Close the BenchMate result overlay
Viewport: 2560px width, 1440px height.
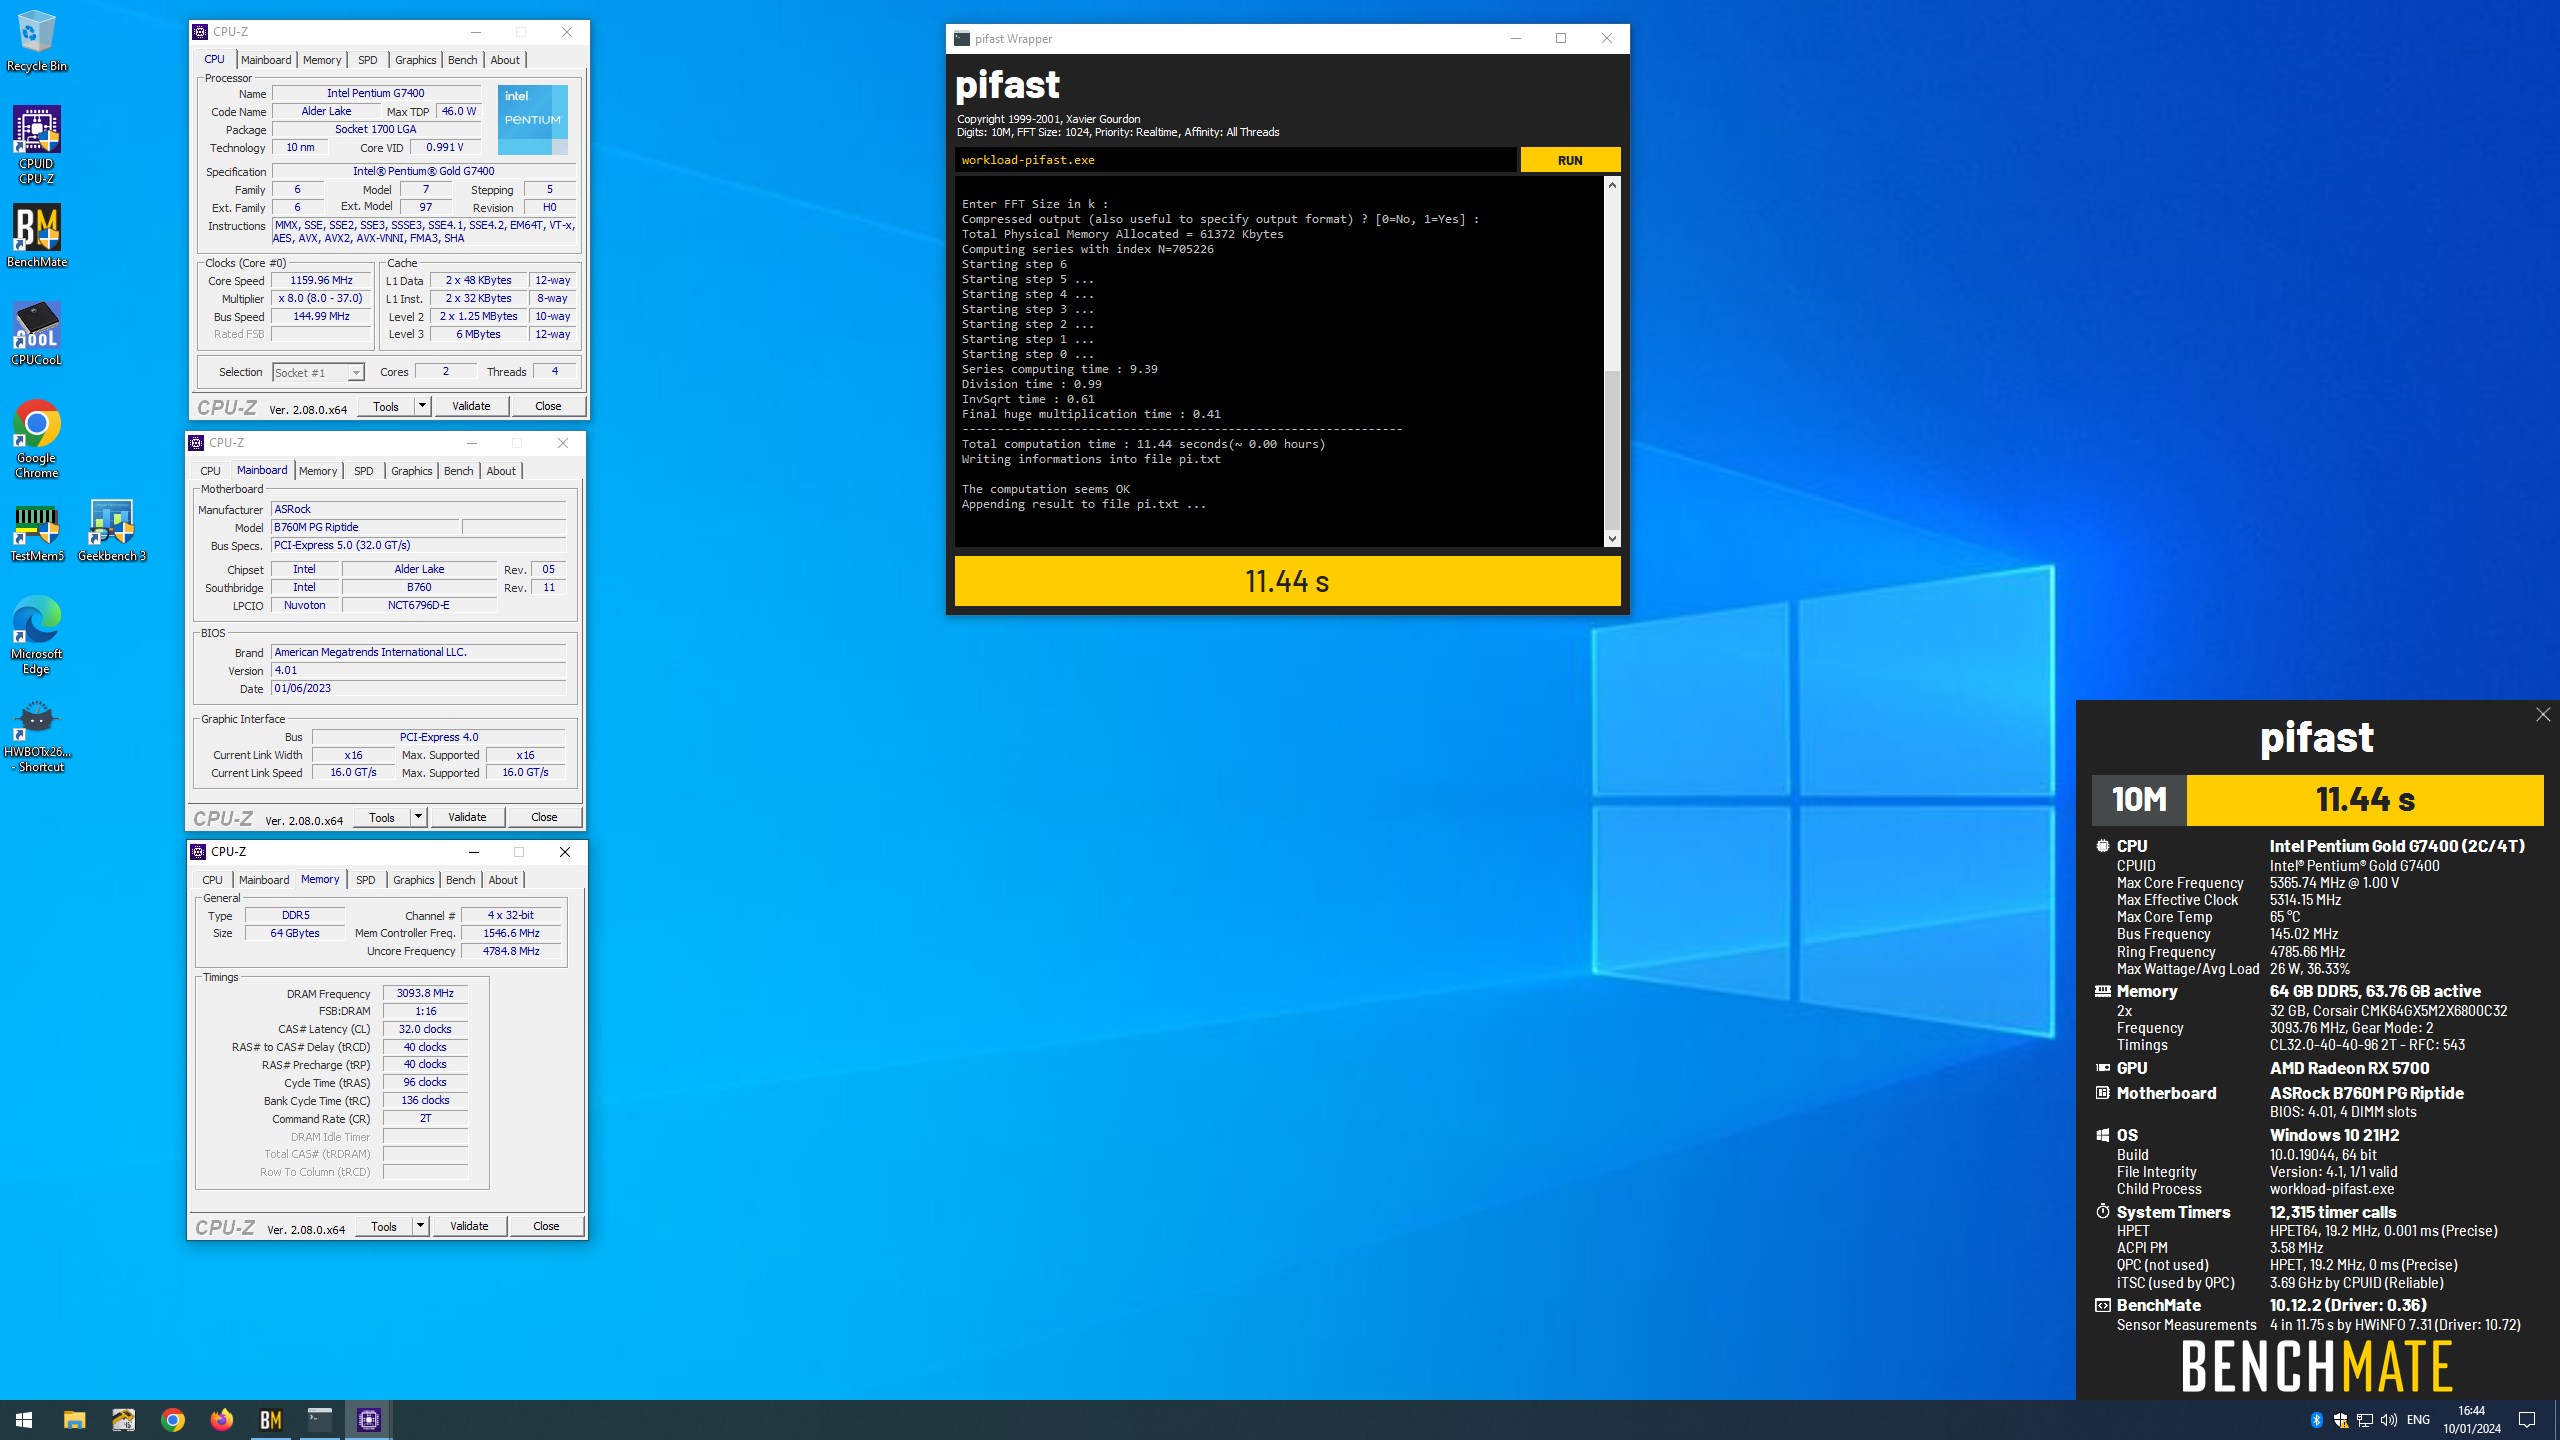pyautogui.click(x=2543, y=714)
